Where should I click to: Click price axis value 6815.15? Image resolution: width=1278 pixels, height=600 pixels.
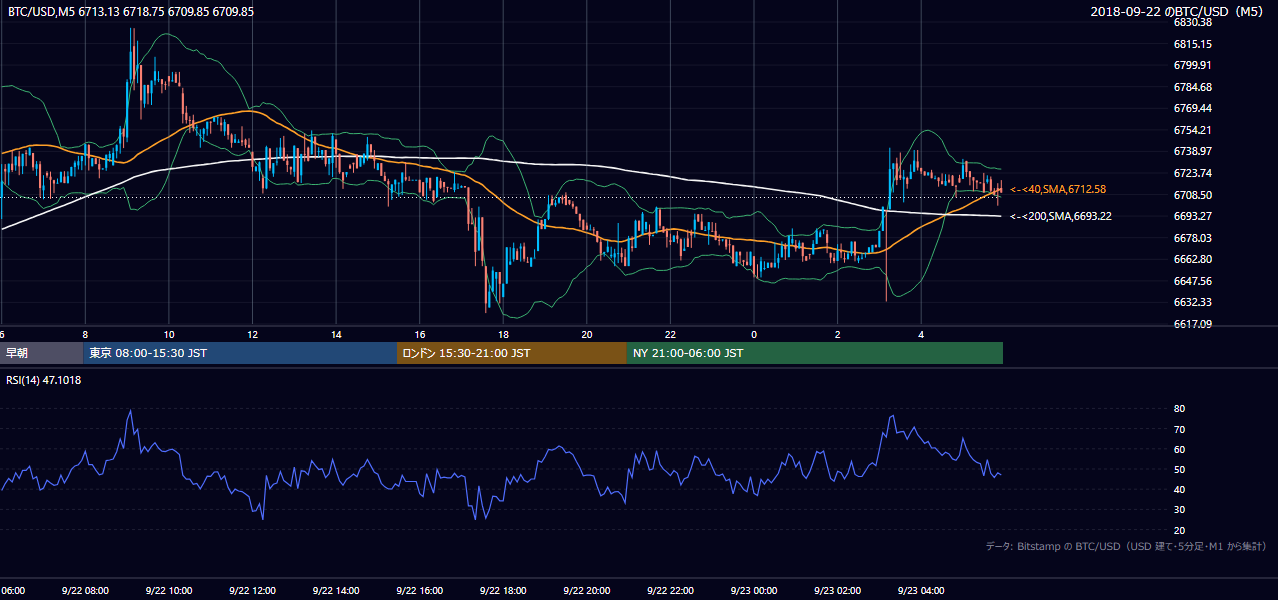(x=1193, y=44)
